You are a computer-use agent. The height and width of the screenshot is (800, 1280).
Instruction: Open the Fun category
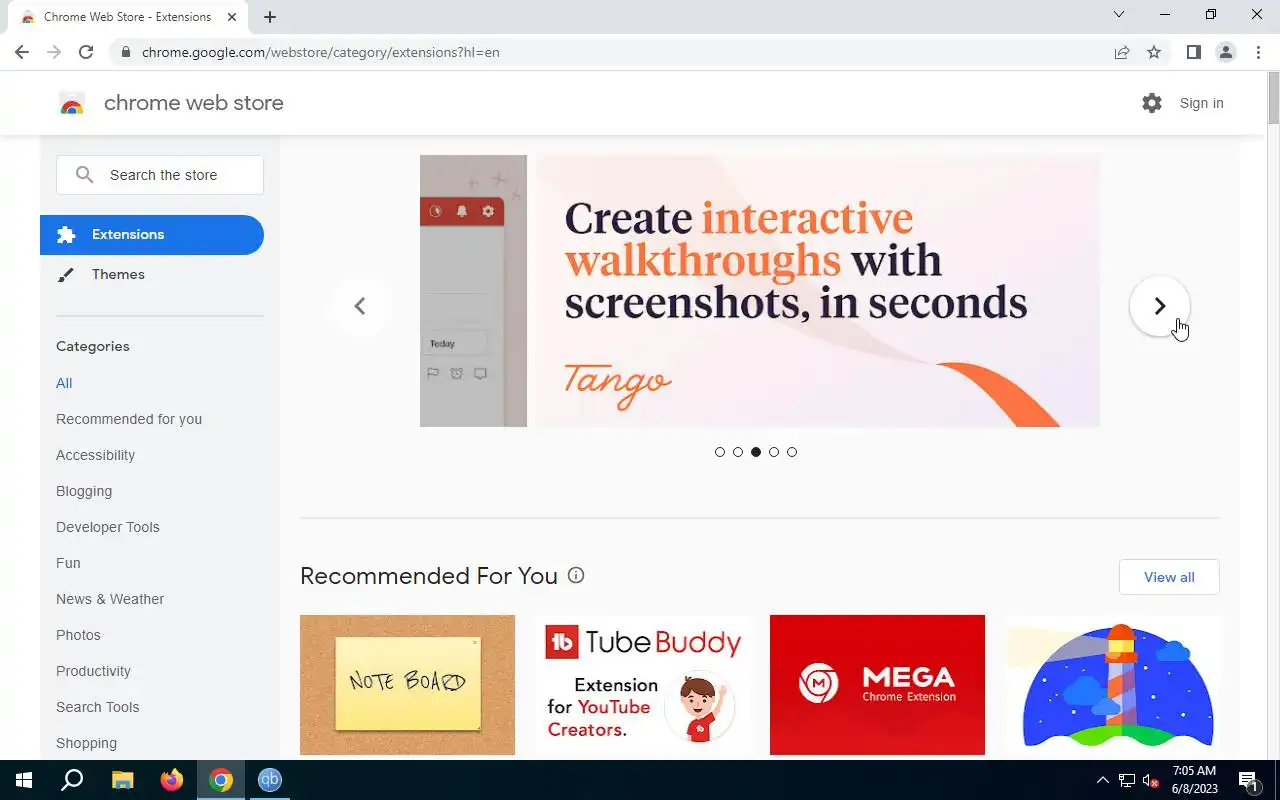68,563
